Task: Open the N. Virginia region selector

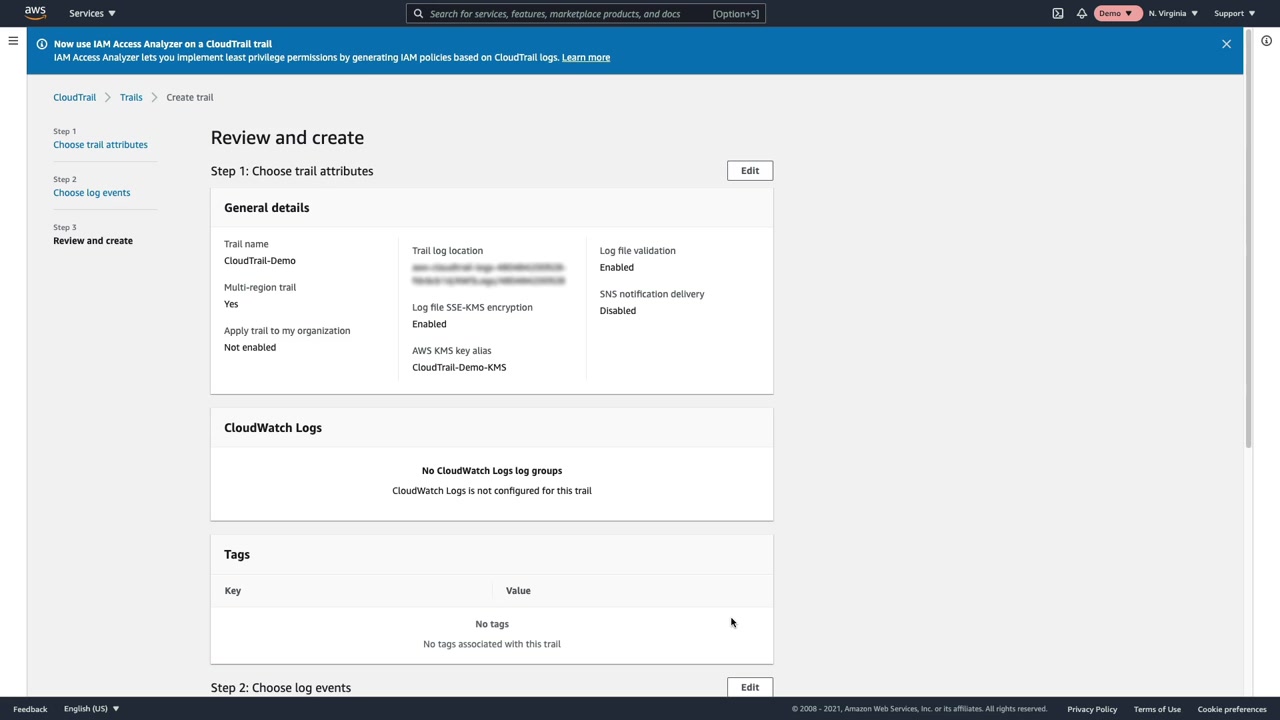Action: pyautogui.click(x=1173, y=14)
